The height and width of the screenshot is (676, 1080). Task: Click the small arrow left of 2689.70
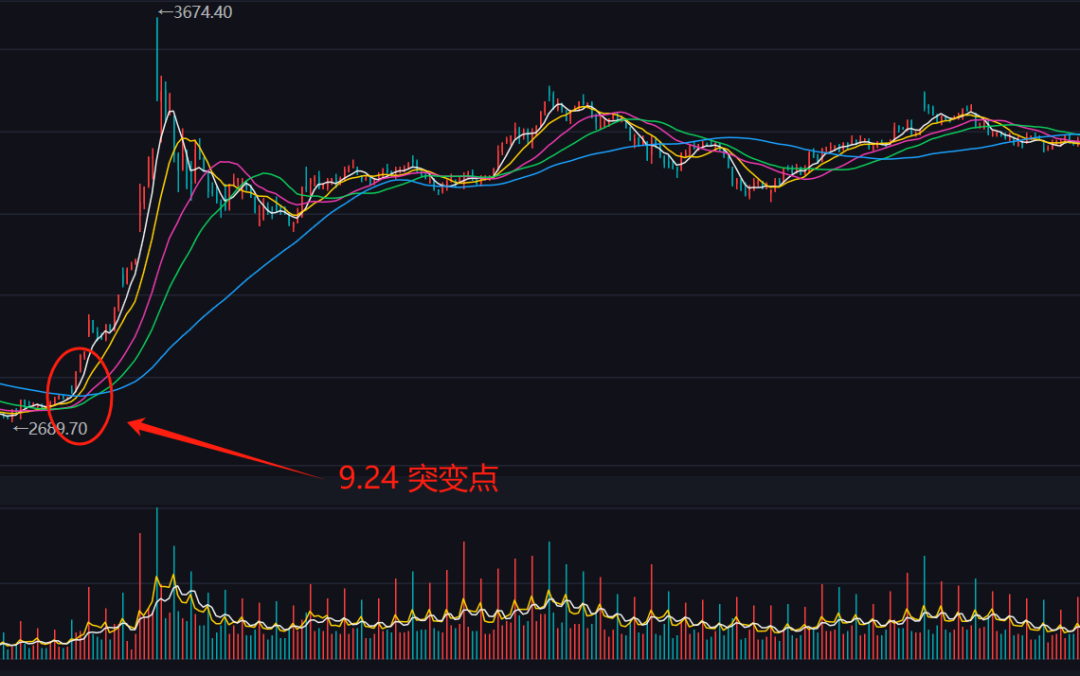point(21,429)
